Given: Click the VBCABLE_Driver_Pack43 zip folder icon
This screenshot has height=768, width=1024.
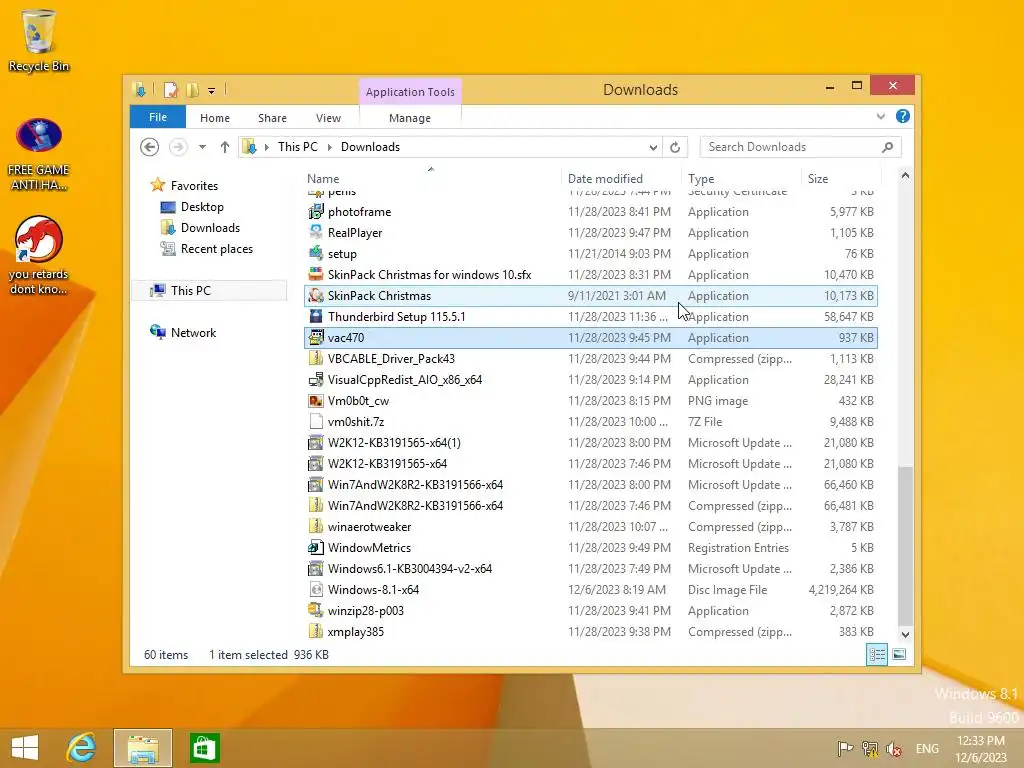Looking at the screenshot, I should pos(315,359).
